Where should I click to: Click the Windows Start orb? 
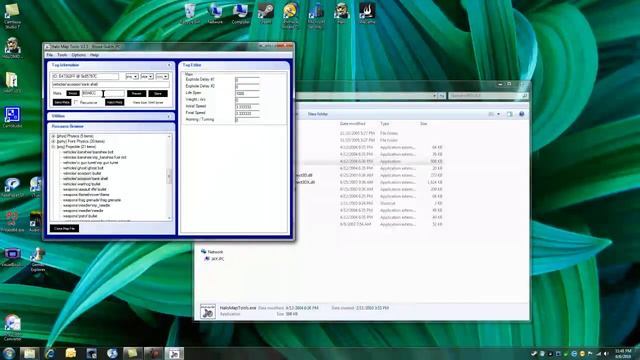[9, 353]
